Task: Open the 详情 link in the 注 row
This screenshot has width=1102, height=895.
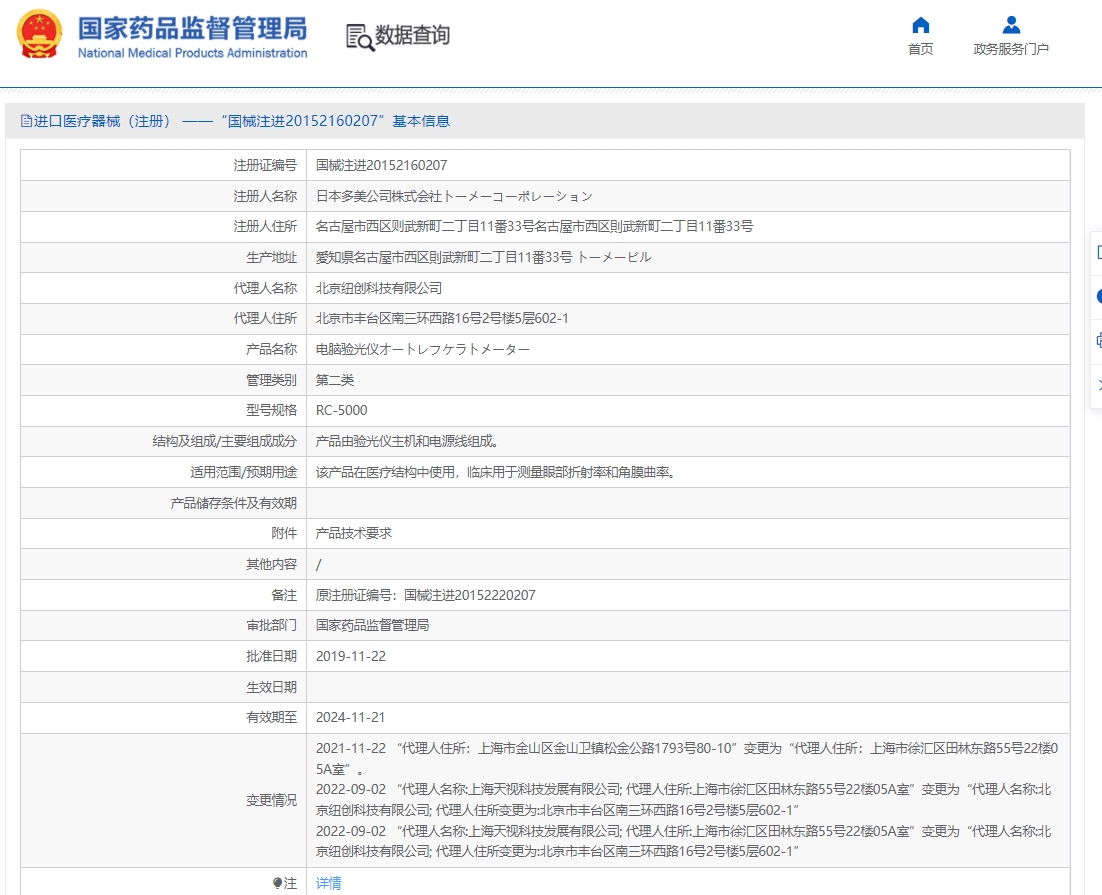Action: [x=328, y=883]
